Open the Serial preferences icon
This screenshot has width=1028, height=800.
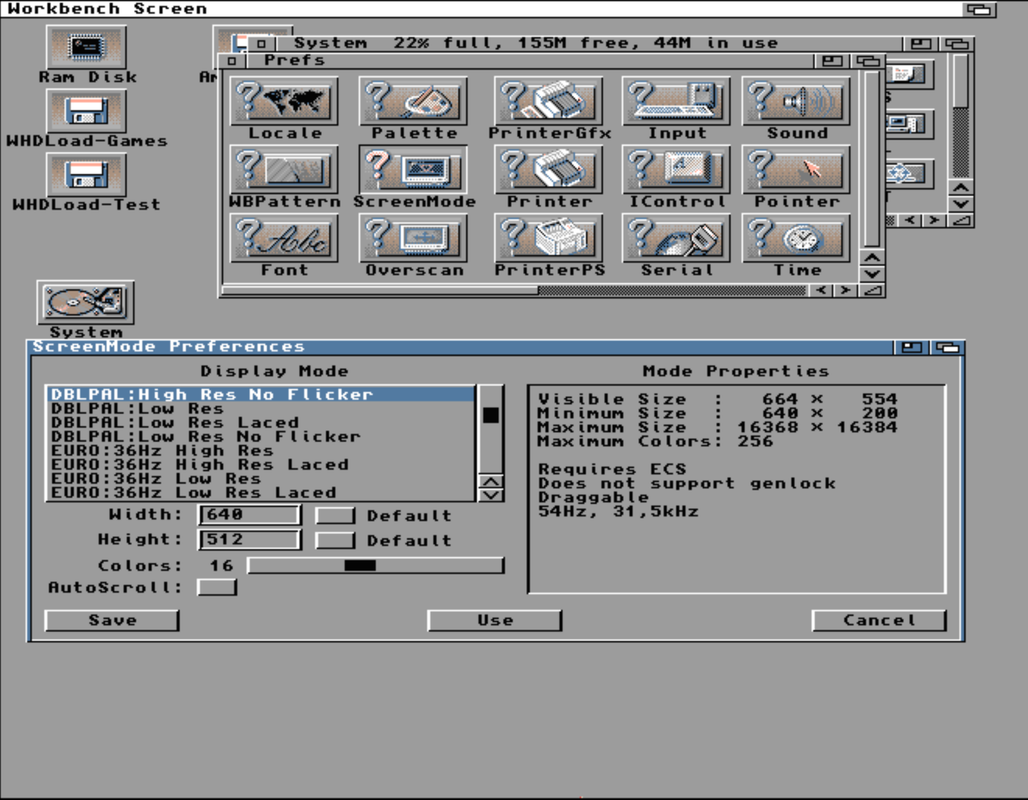(x=676, y=237)
